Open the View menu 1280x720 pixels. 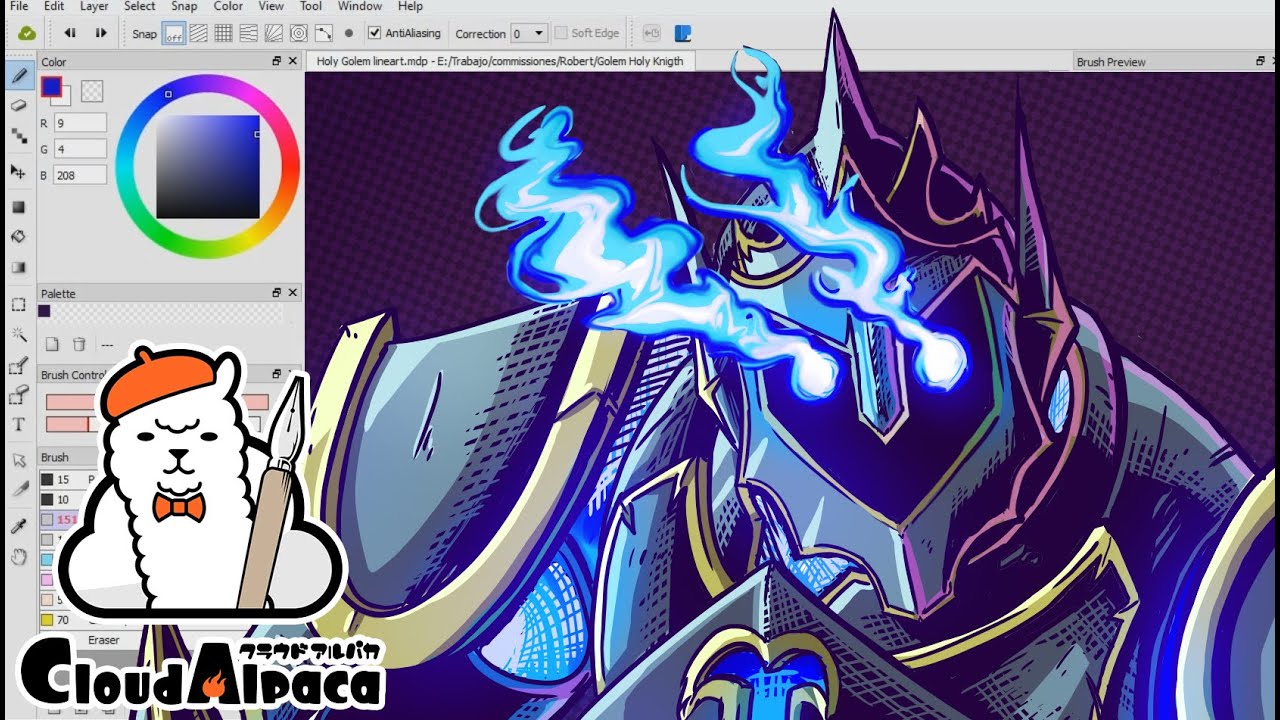click(x=271, y=6)
